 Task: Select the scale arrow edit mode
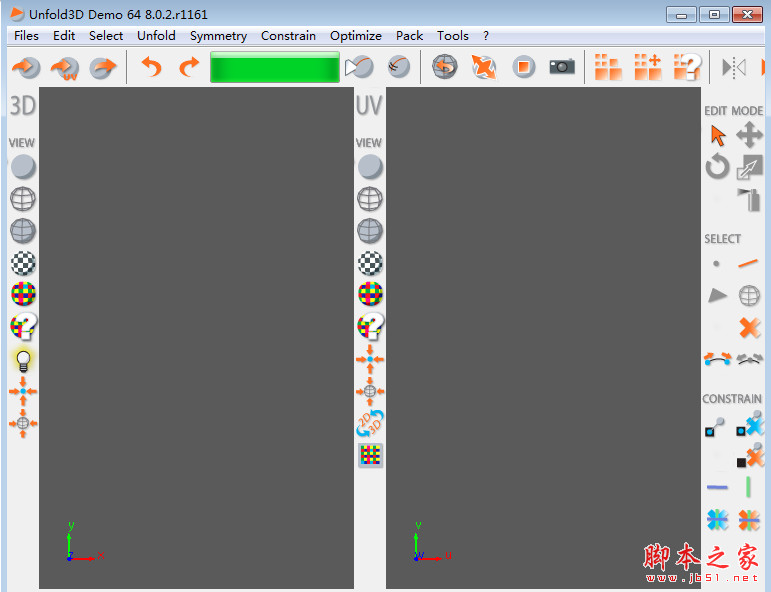point(749,167)
